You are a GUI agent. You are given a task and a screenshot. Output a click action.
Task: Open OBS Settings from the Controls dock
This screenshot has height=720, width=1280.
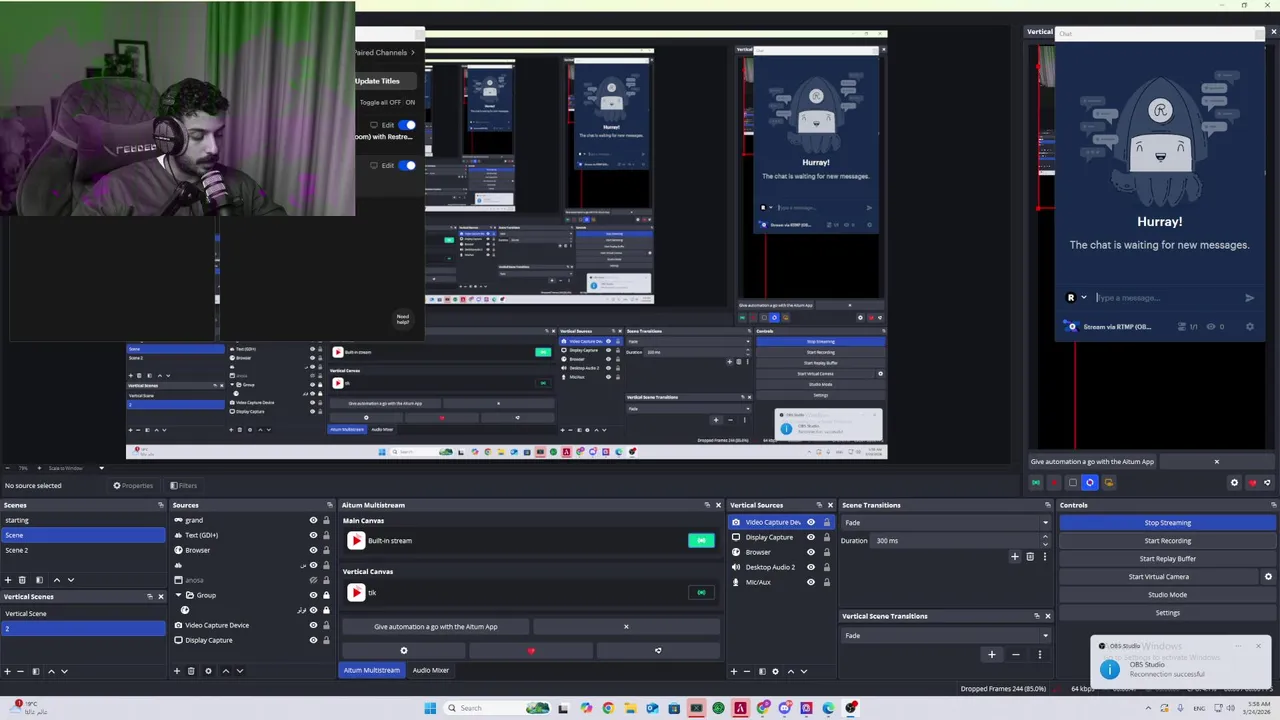(1167, 613)
